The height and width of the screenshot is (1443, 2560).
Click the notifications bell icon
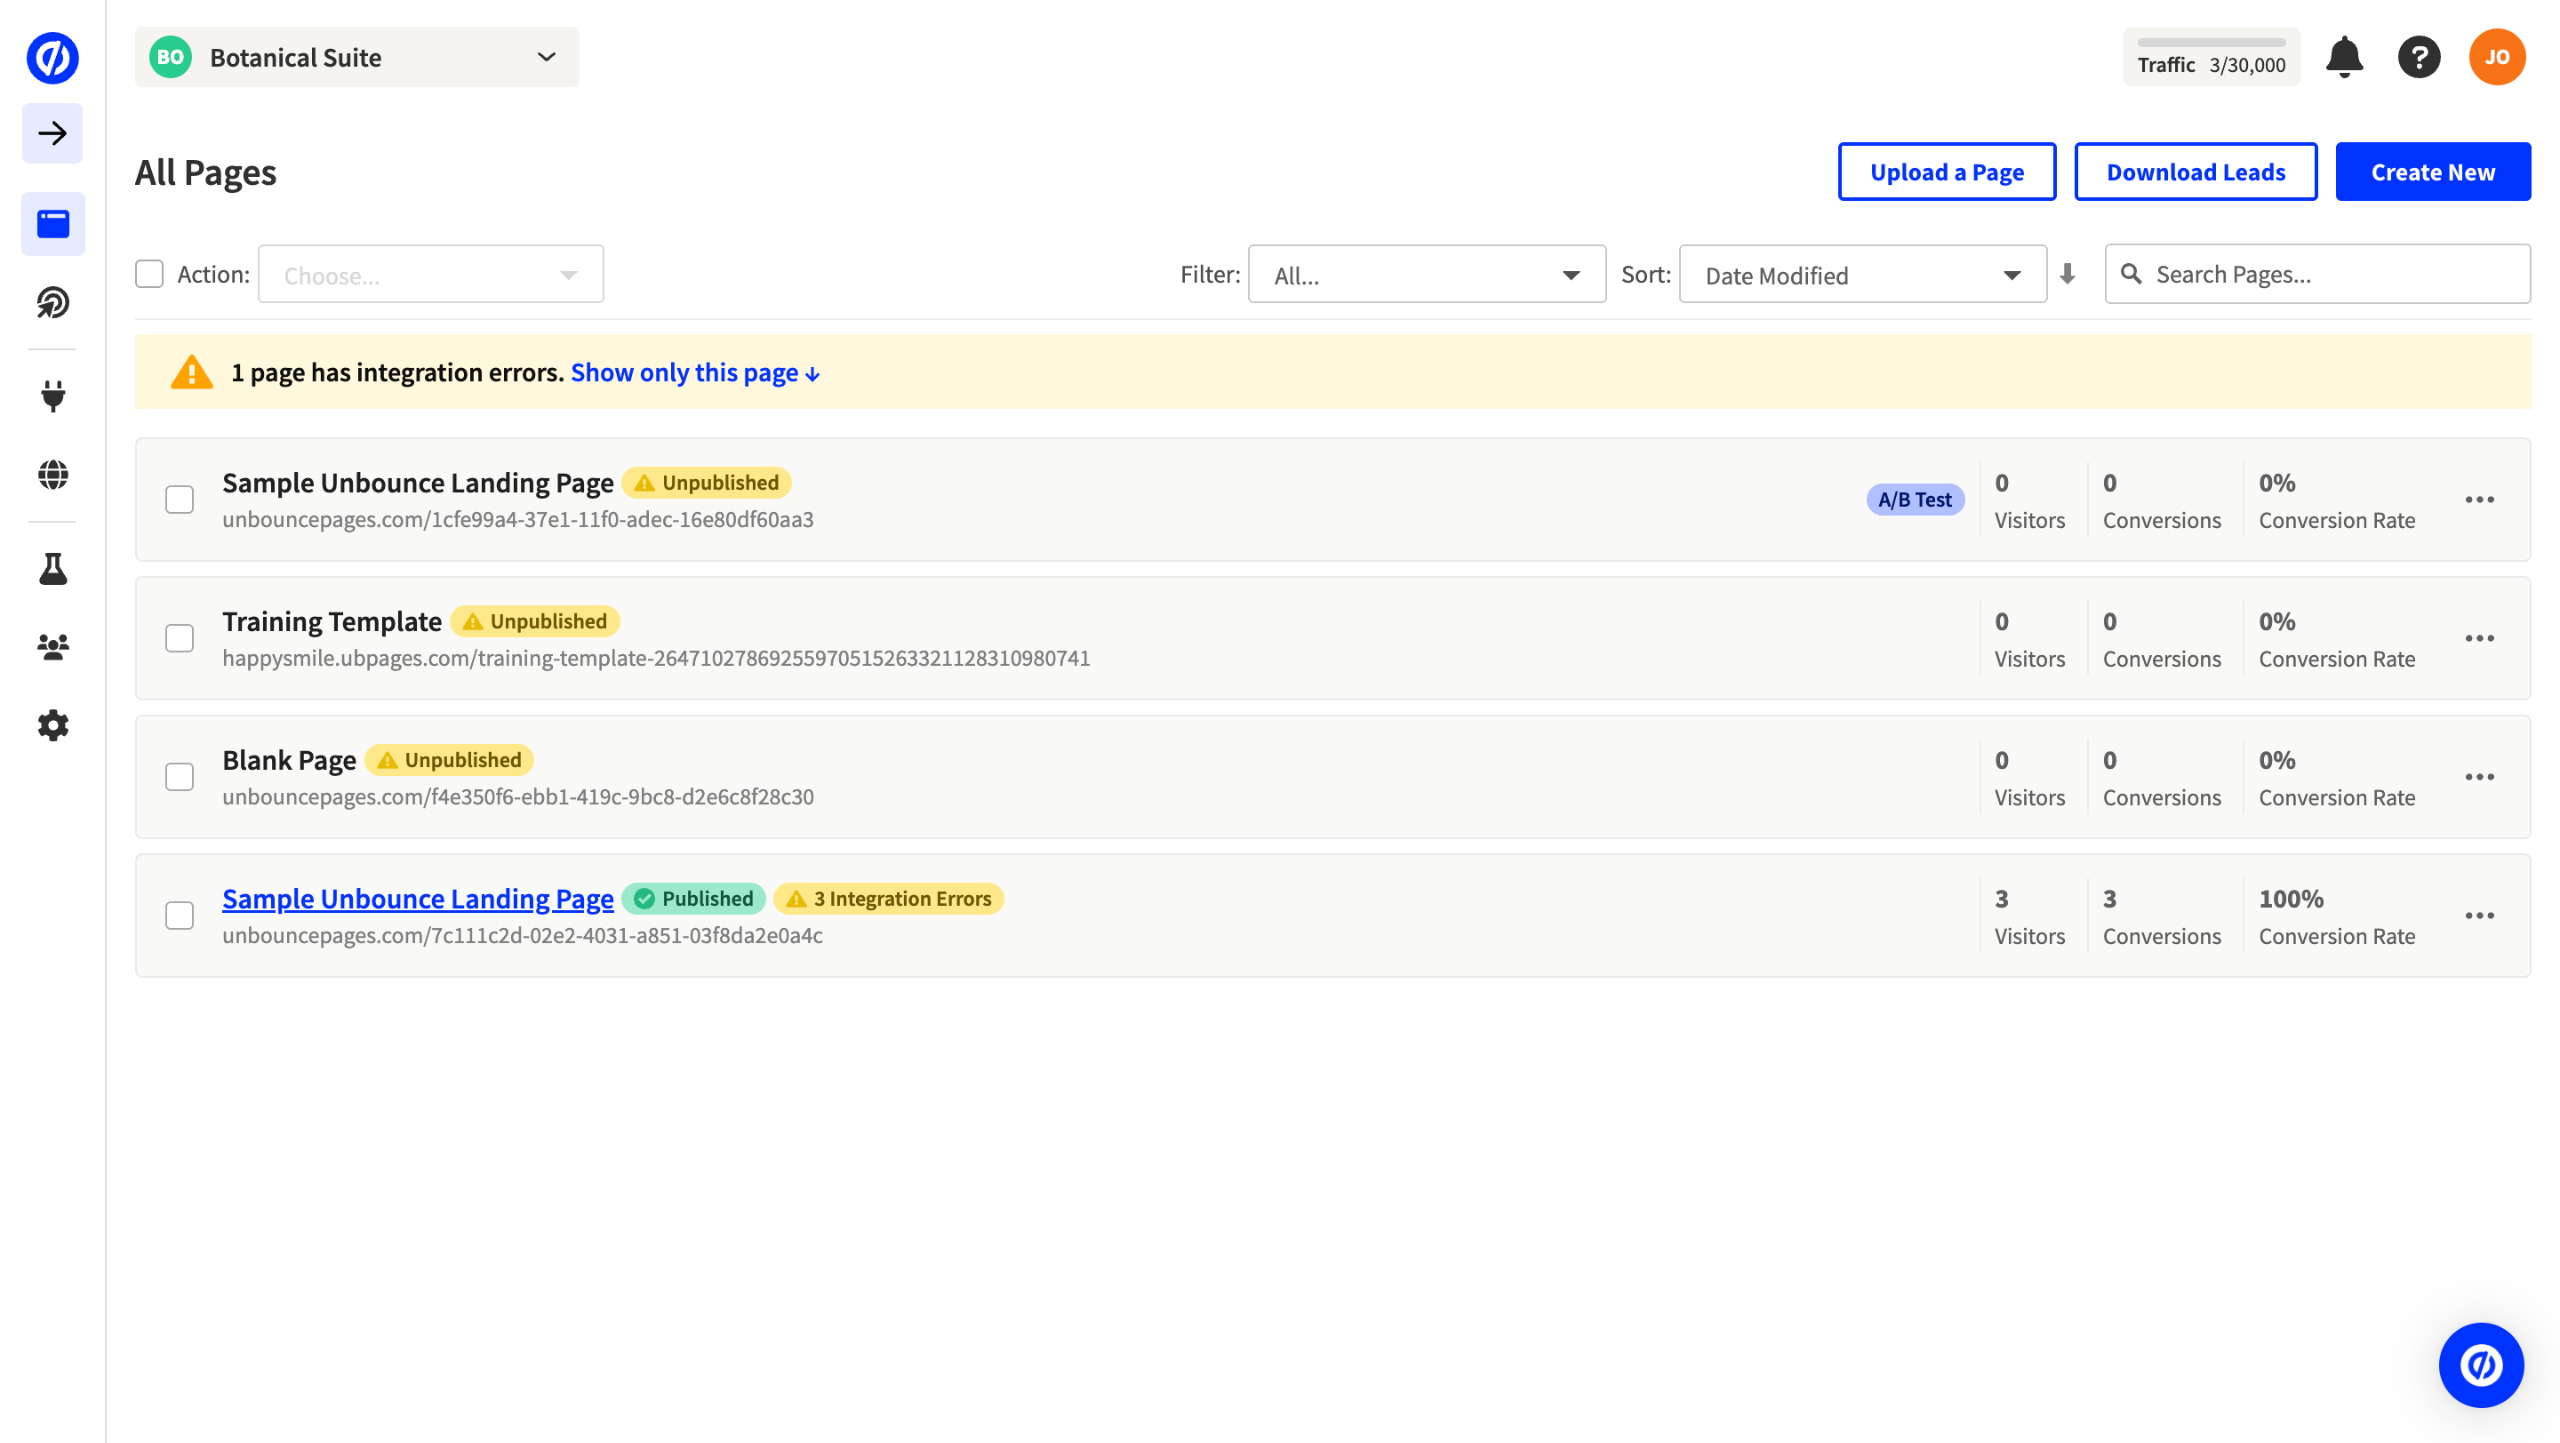[x=2343, y=57]
